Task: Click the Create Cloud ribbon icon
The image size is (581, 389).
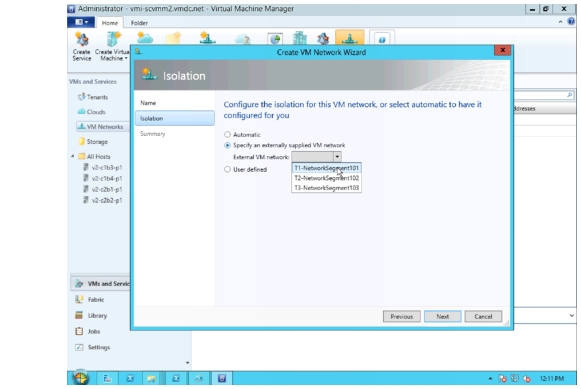Action: tap(145, 38)
